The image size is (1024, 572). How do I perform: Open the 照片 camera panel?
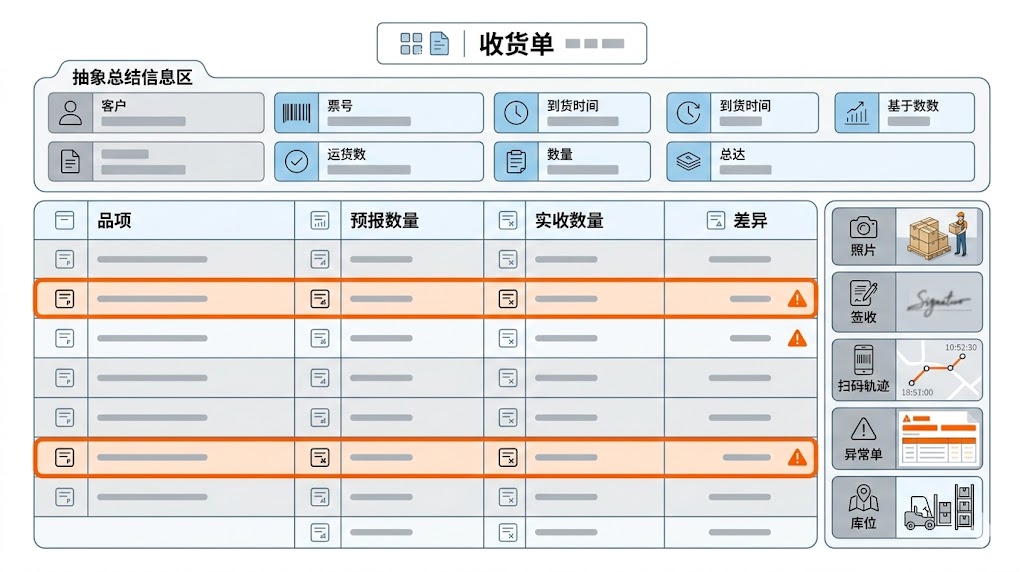[863, 236]
